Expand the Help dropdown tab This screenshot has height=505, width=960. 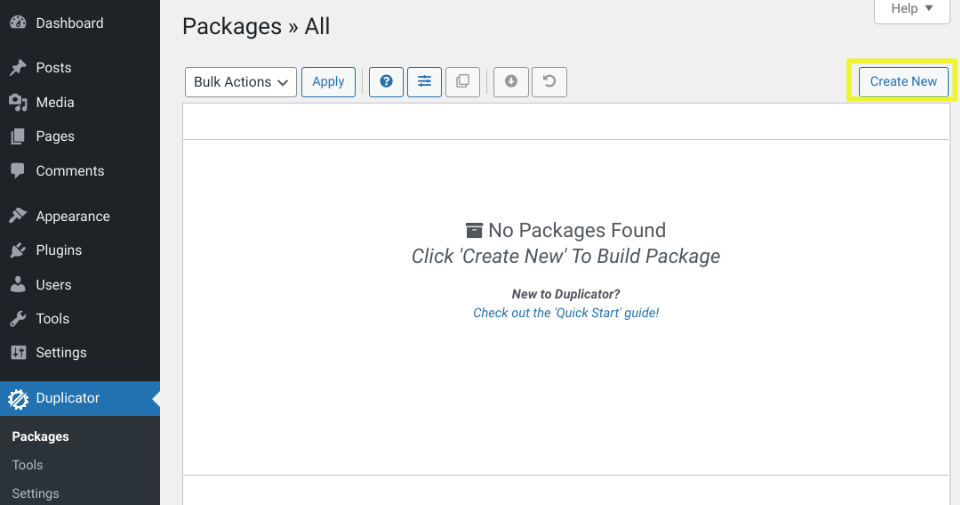click(911, 9)
